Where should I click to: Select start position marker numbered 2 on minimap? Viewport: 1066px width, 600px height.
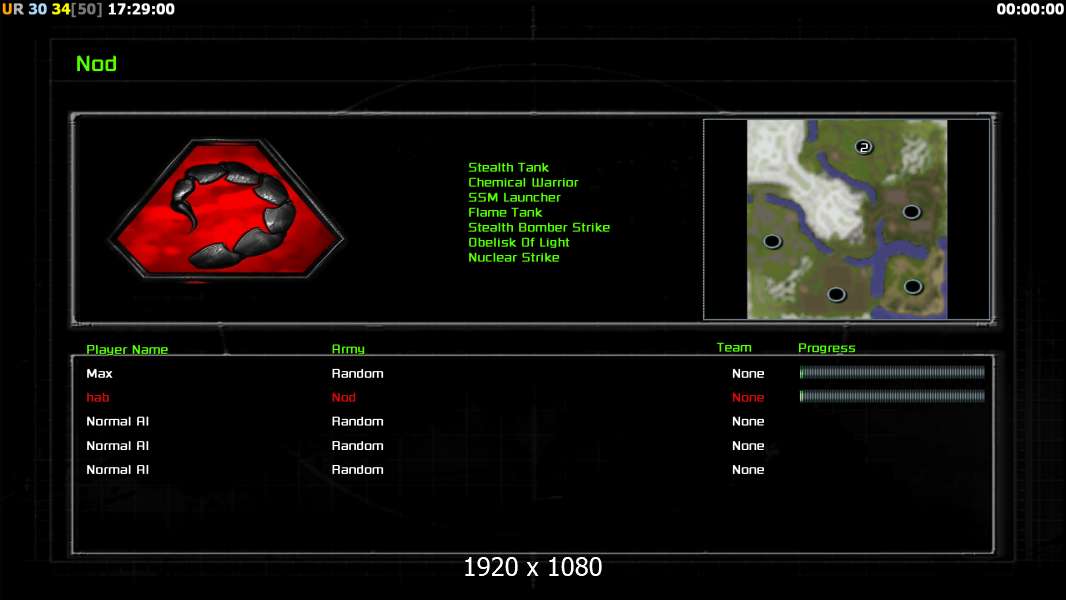coord(863,147)
